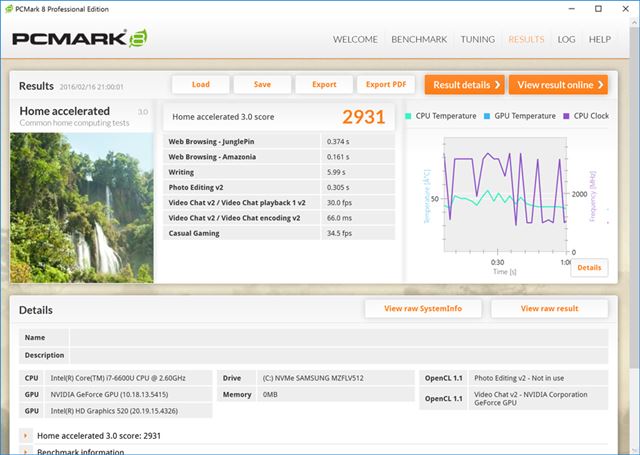Select Video Chat playback 1 v2 row
Image resolution: width=640 pixels, height=455 pixels.
pos(279,203)
